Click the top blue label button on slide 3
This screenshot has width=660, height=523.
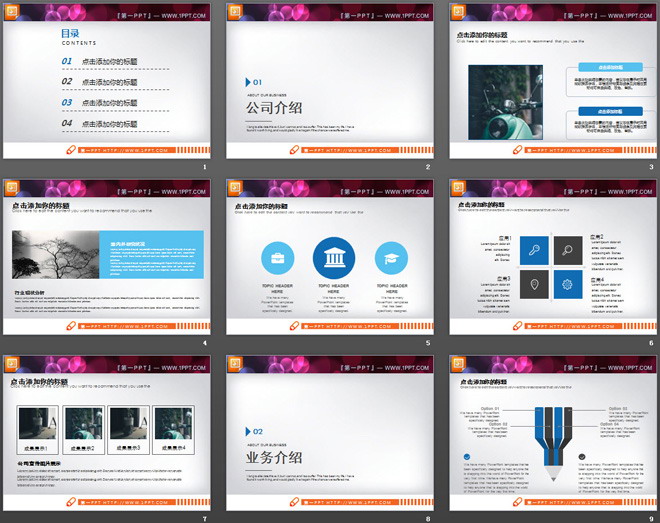pos(607,68)
